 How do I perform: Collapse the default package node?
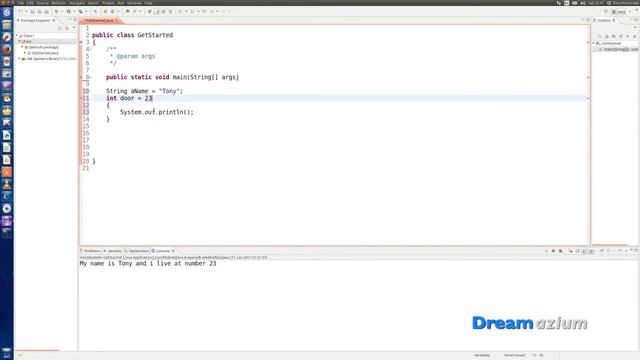(x=22, y=47)
